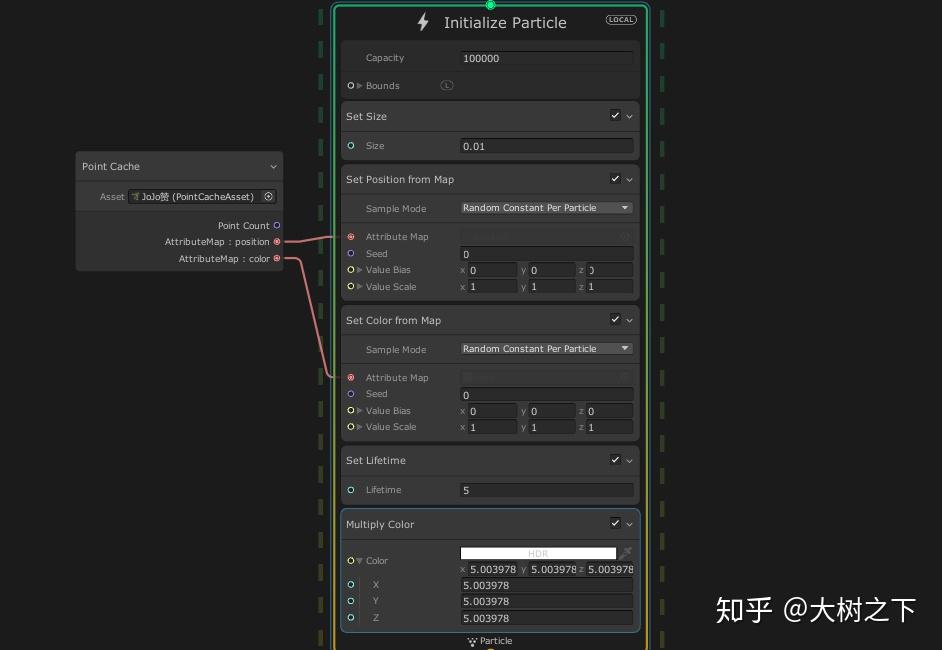
Task: Collapse the Set Lifetime block chevron
Action: [x=629, y=460]
